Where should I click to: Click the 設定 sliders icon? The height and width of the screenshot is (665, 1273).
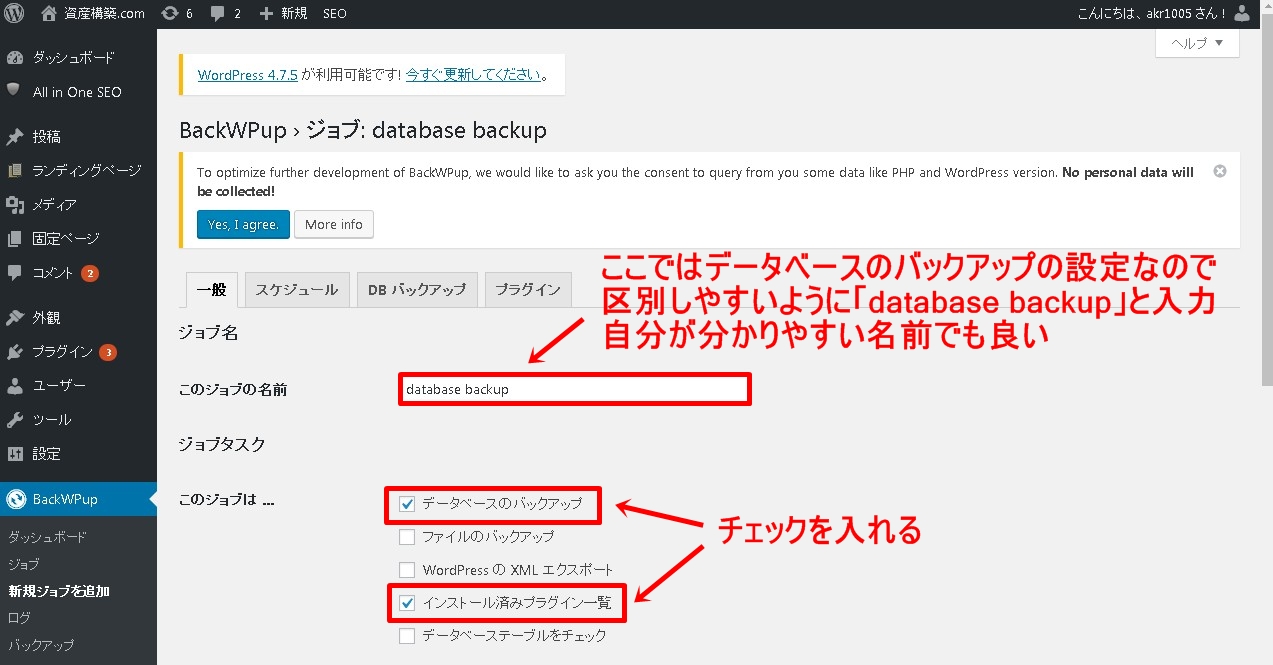pos(14,454)
